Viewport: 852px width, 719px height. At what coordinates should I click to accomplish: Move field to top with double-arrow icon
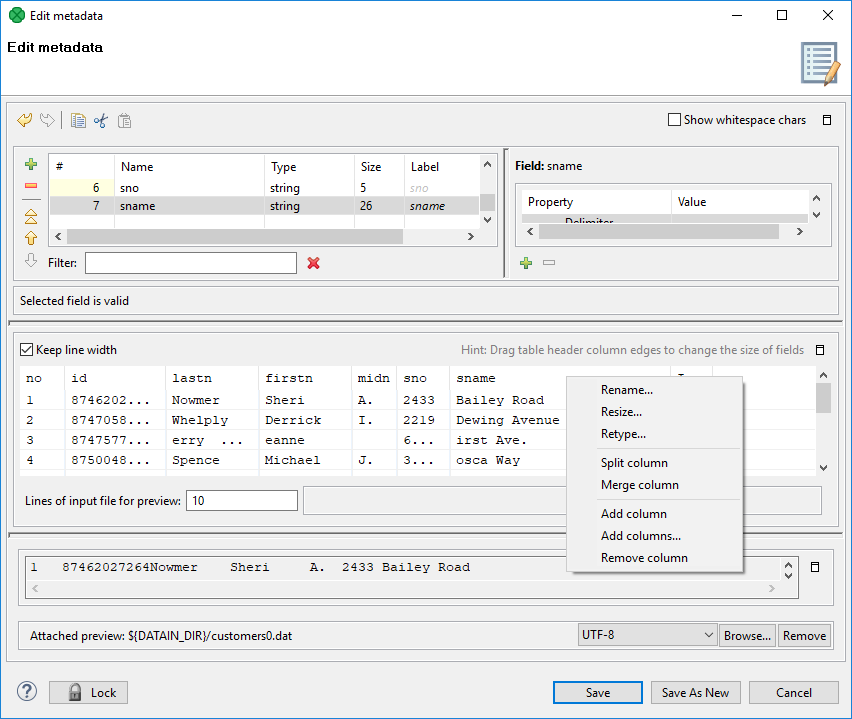tap(31, 215)
